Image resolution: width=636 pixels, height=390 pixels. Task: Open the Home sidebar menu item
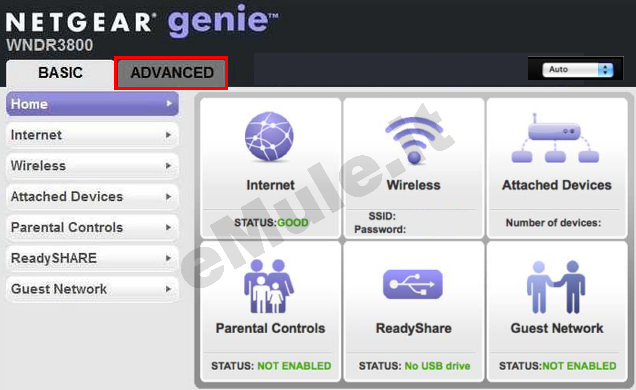(92, 104)
